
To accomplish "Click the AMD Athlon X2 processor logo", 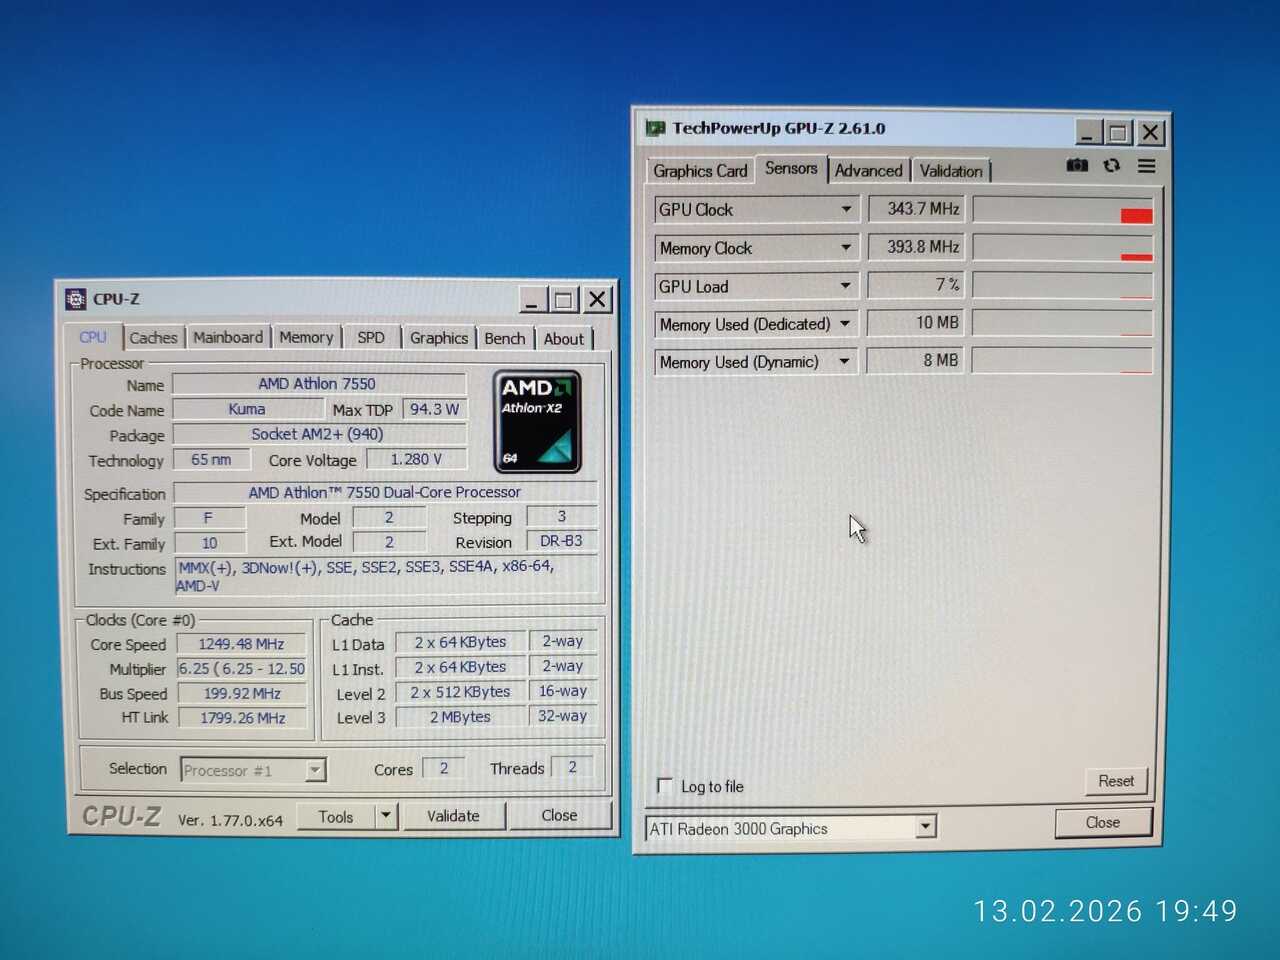I will tap(537, 421).
